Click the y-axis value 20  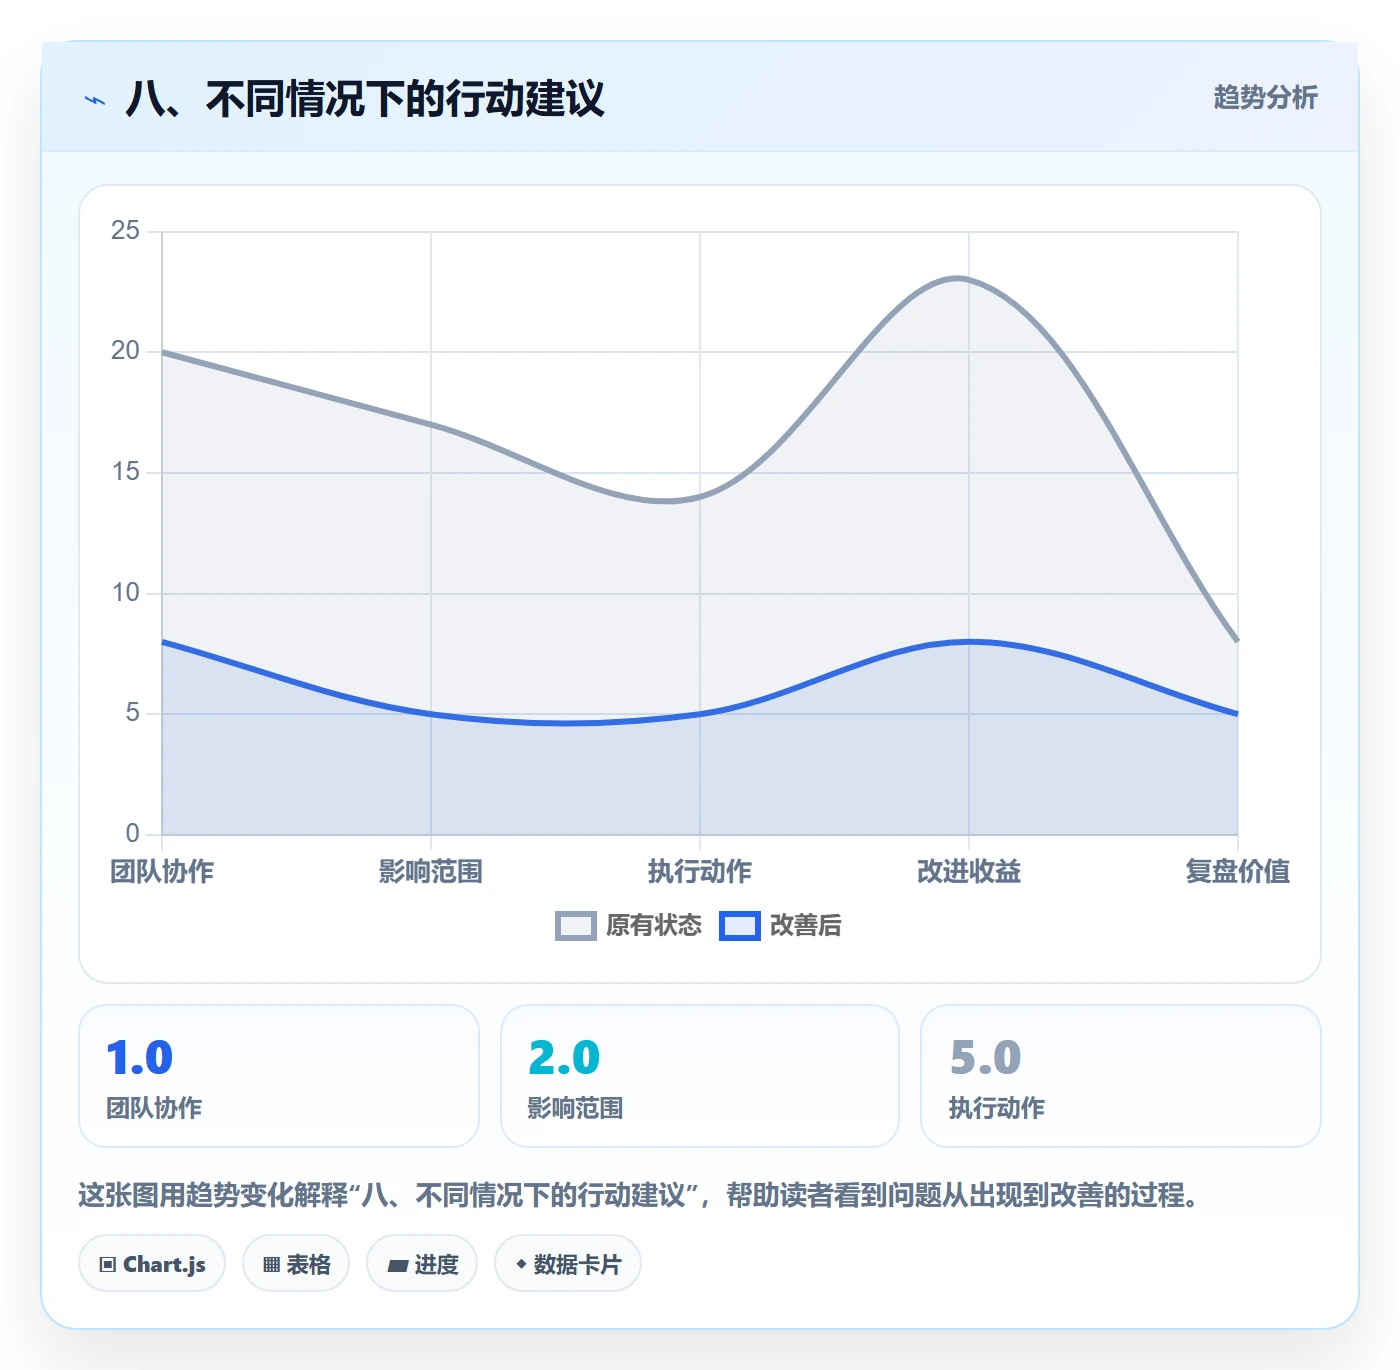point(125,351)
